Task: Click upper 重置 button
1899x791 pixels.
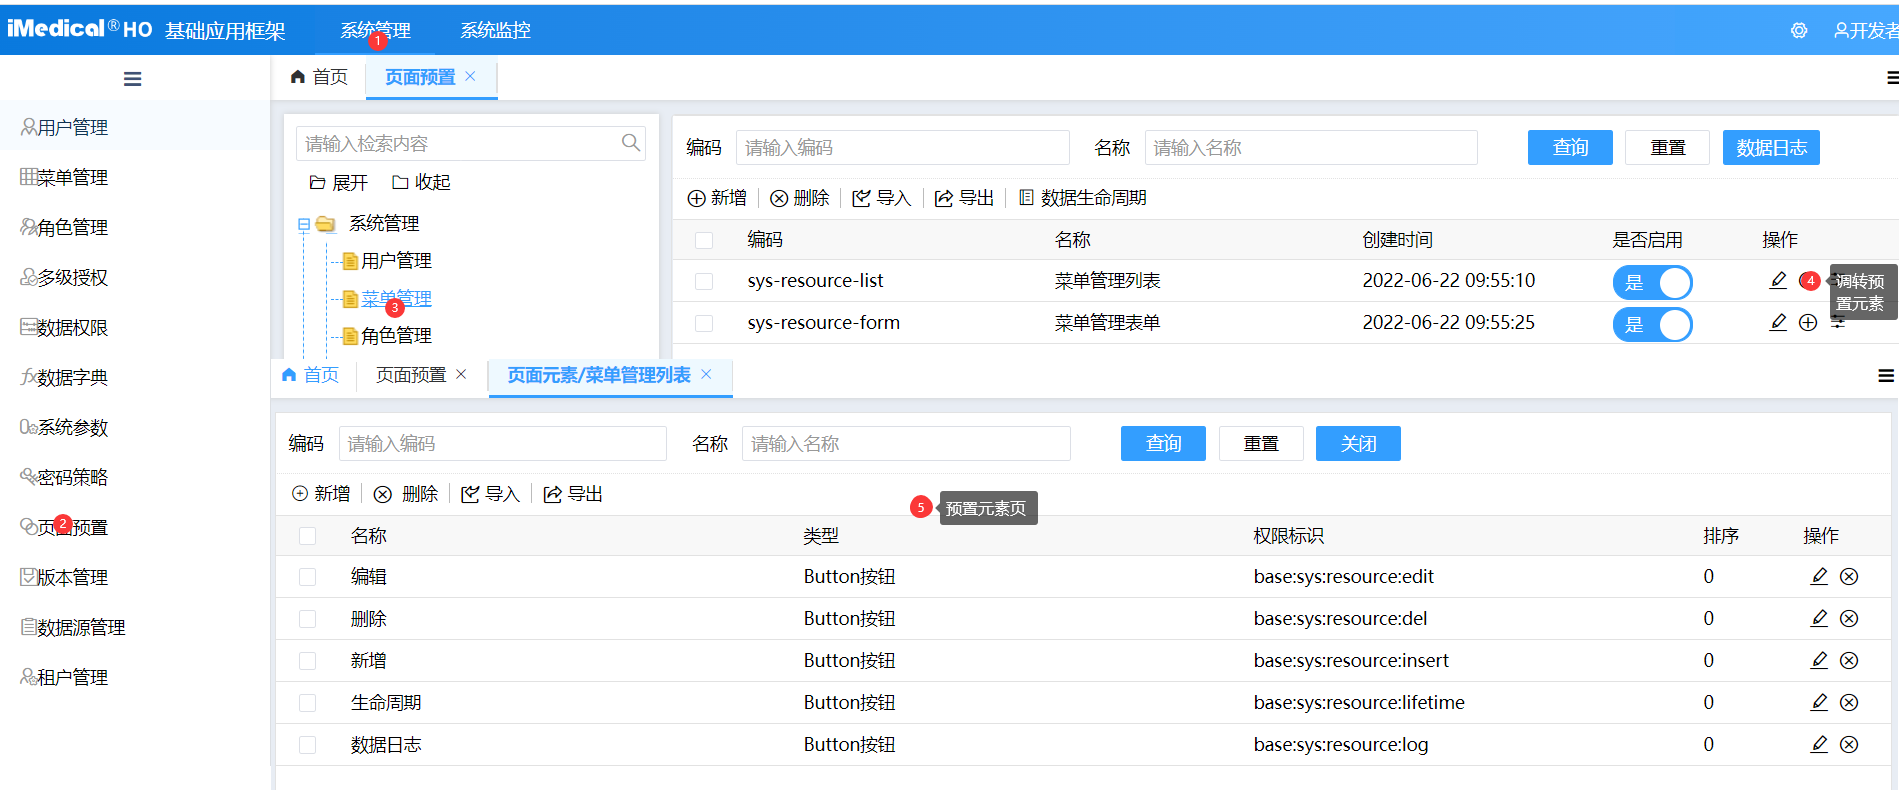Action: point(1667,148)
